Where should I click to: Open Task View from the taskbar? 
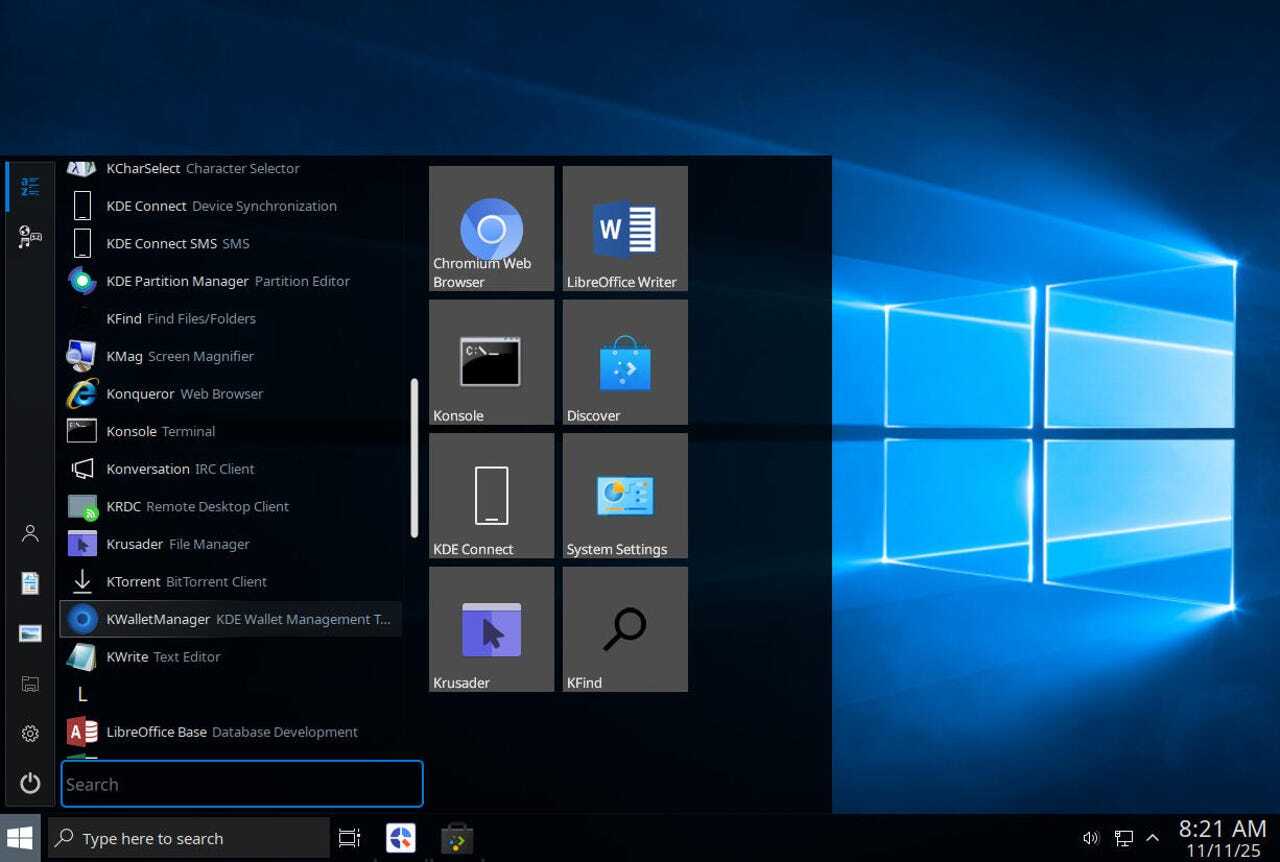coord(349,838)
